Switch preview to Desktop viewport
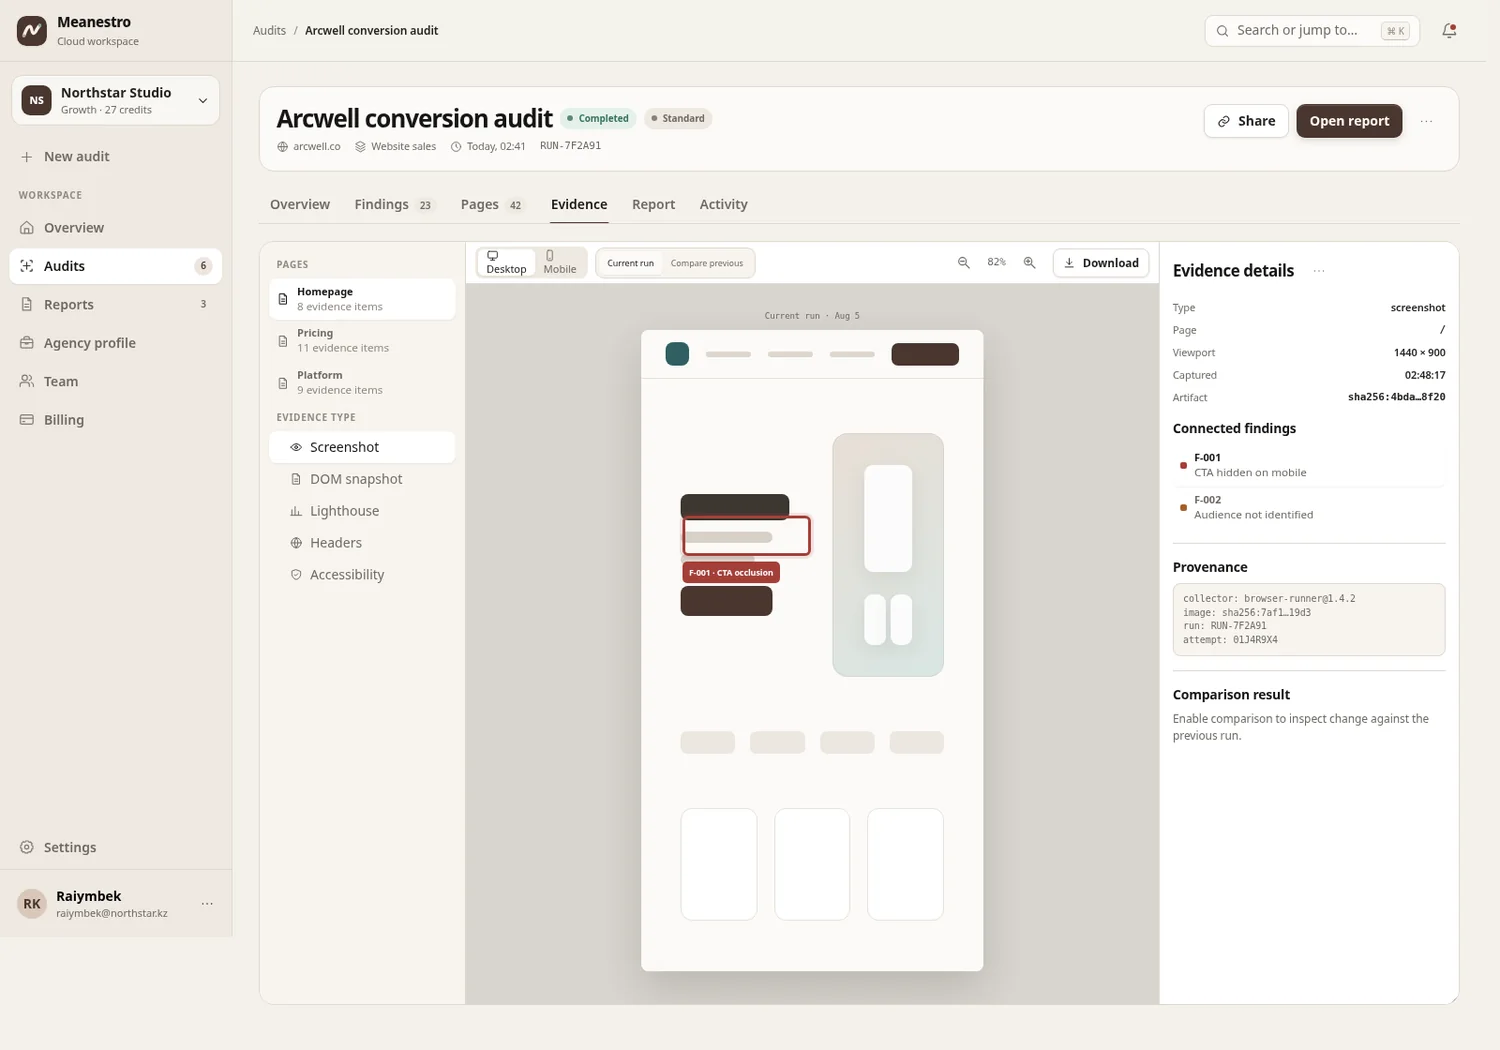The image size is (1500, 1050). [x=506, y=263]
